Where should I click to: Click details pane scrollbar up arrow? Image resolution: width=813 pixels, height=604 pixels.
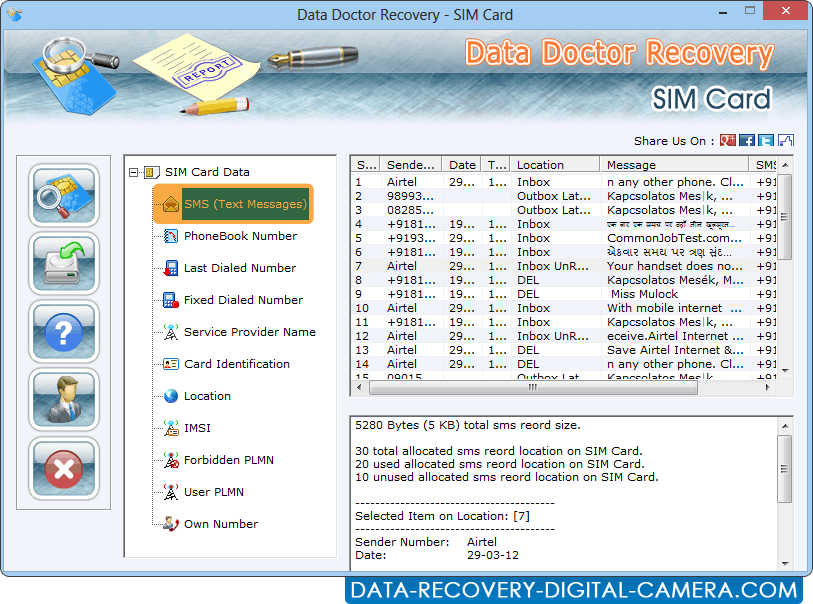[x=786, y=426]
